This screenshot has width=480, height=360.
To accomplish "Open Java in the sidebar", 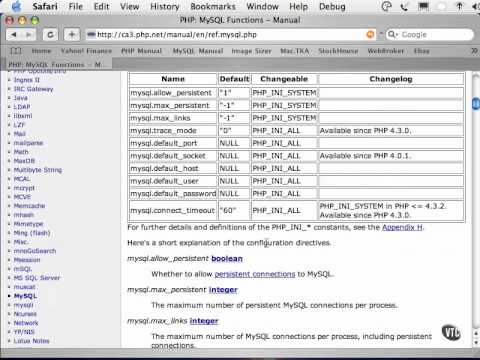I will click(x=21, y=98).
